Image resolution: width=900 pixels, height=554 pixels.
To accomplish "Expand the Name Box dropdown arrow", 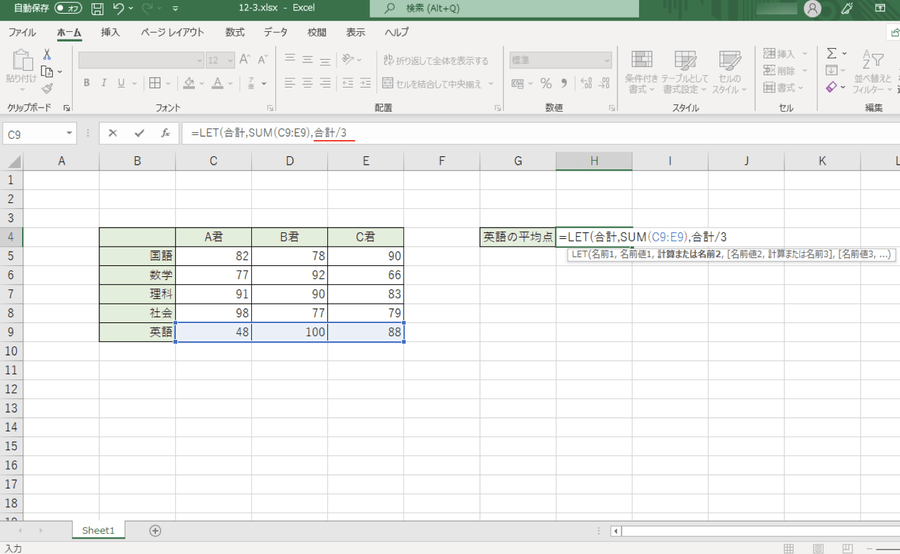I will pos(69,133).
